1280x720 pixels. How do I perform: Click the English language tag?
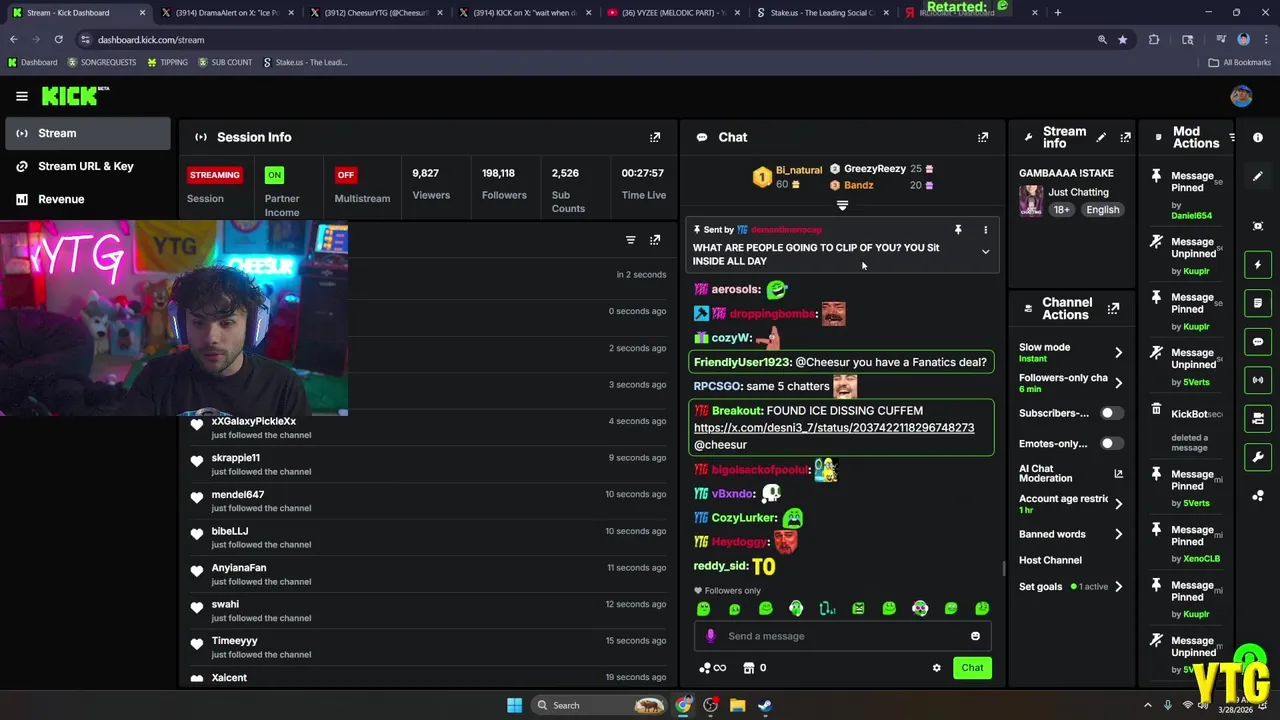point(1102,210)
